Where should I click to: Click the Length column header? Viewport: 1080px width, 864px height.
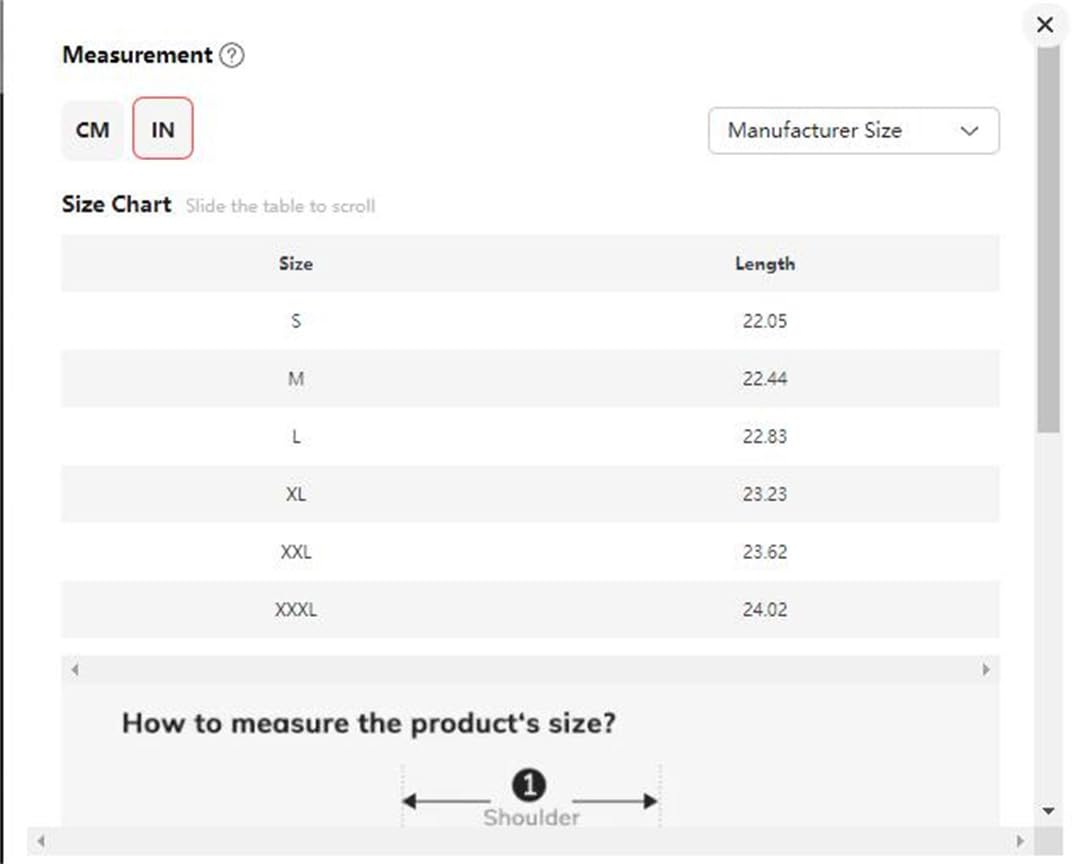[765, 264]
